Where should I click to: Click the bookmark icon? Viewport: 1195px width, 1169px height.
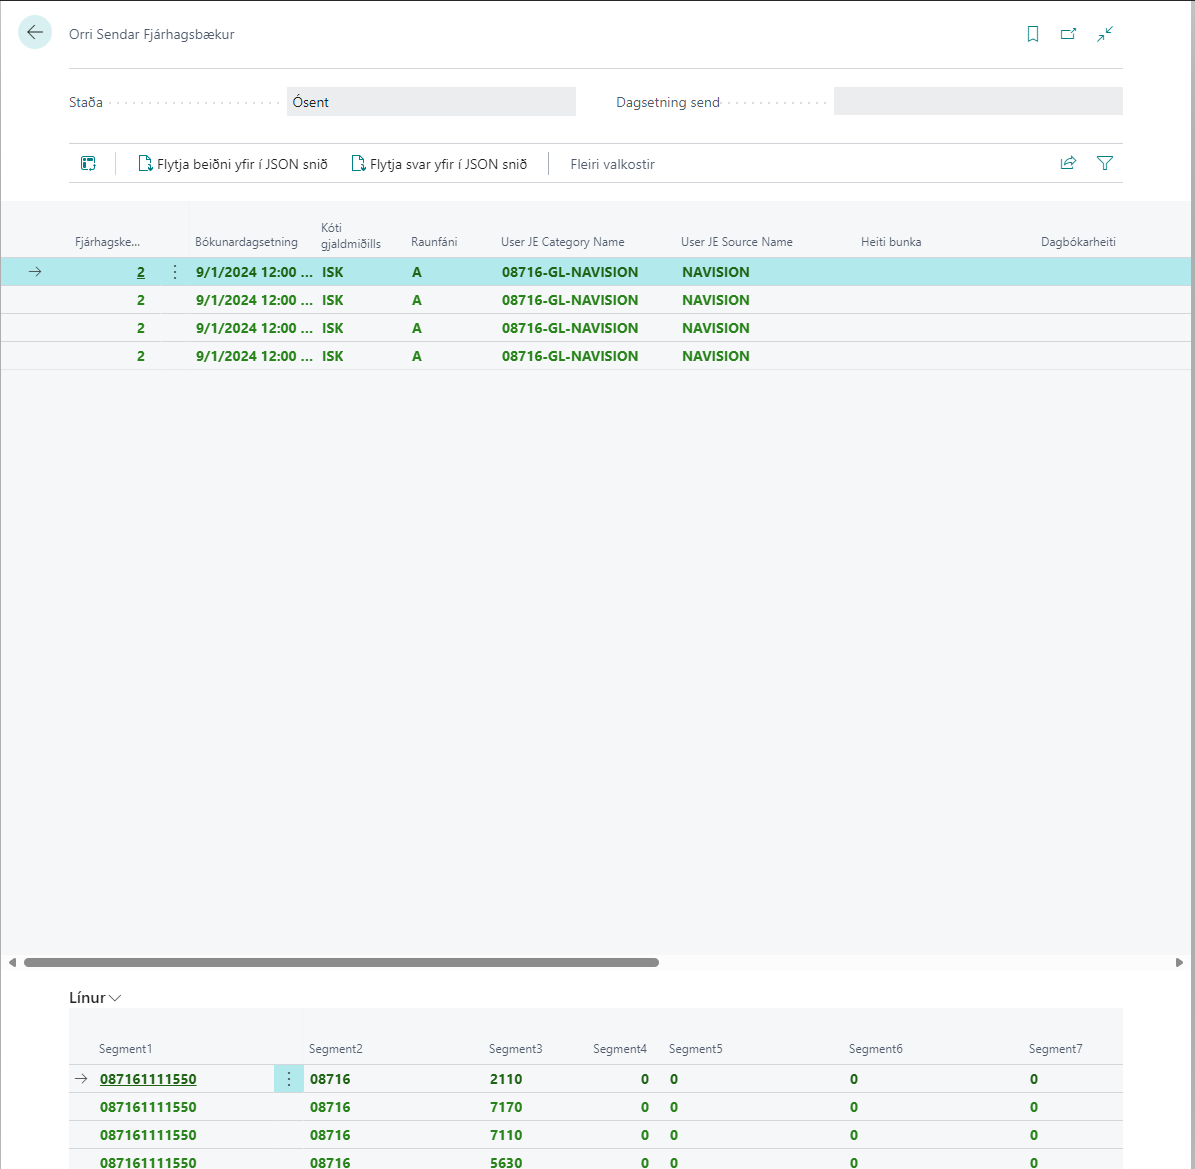pos(1033,34)
